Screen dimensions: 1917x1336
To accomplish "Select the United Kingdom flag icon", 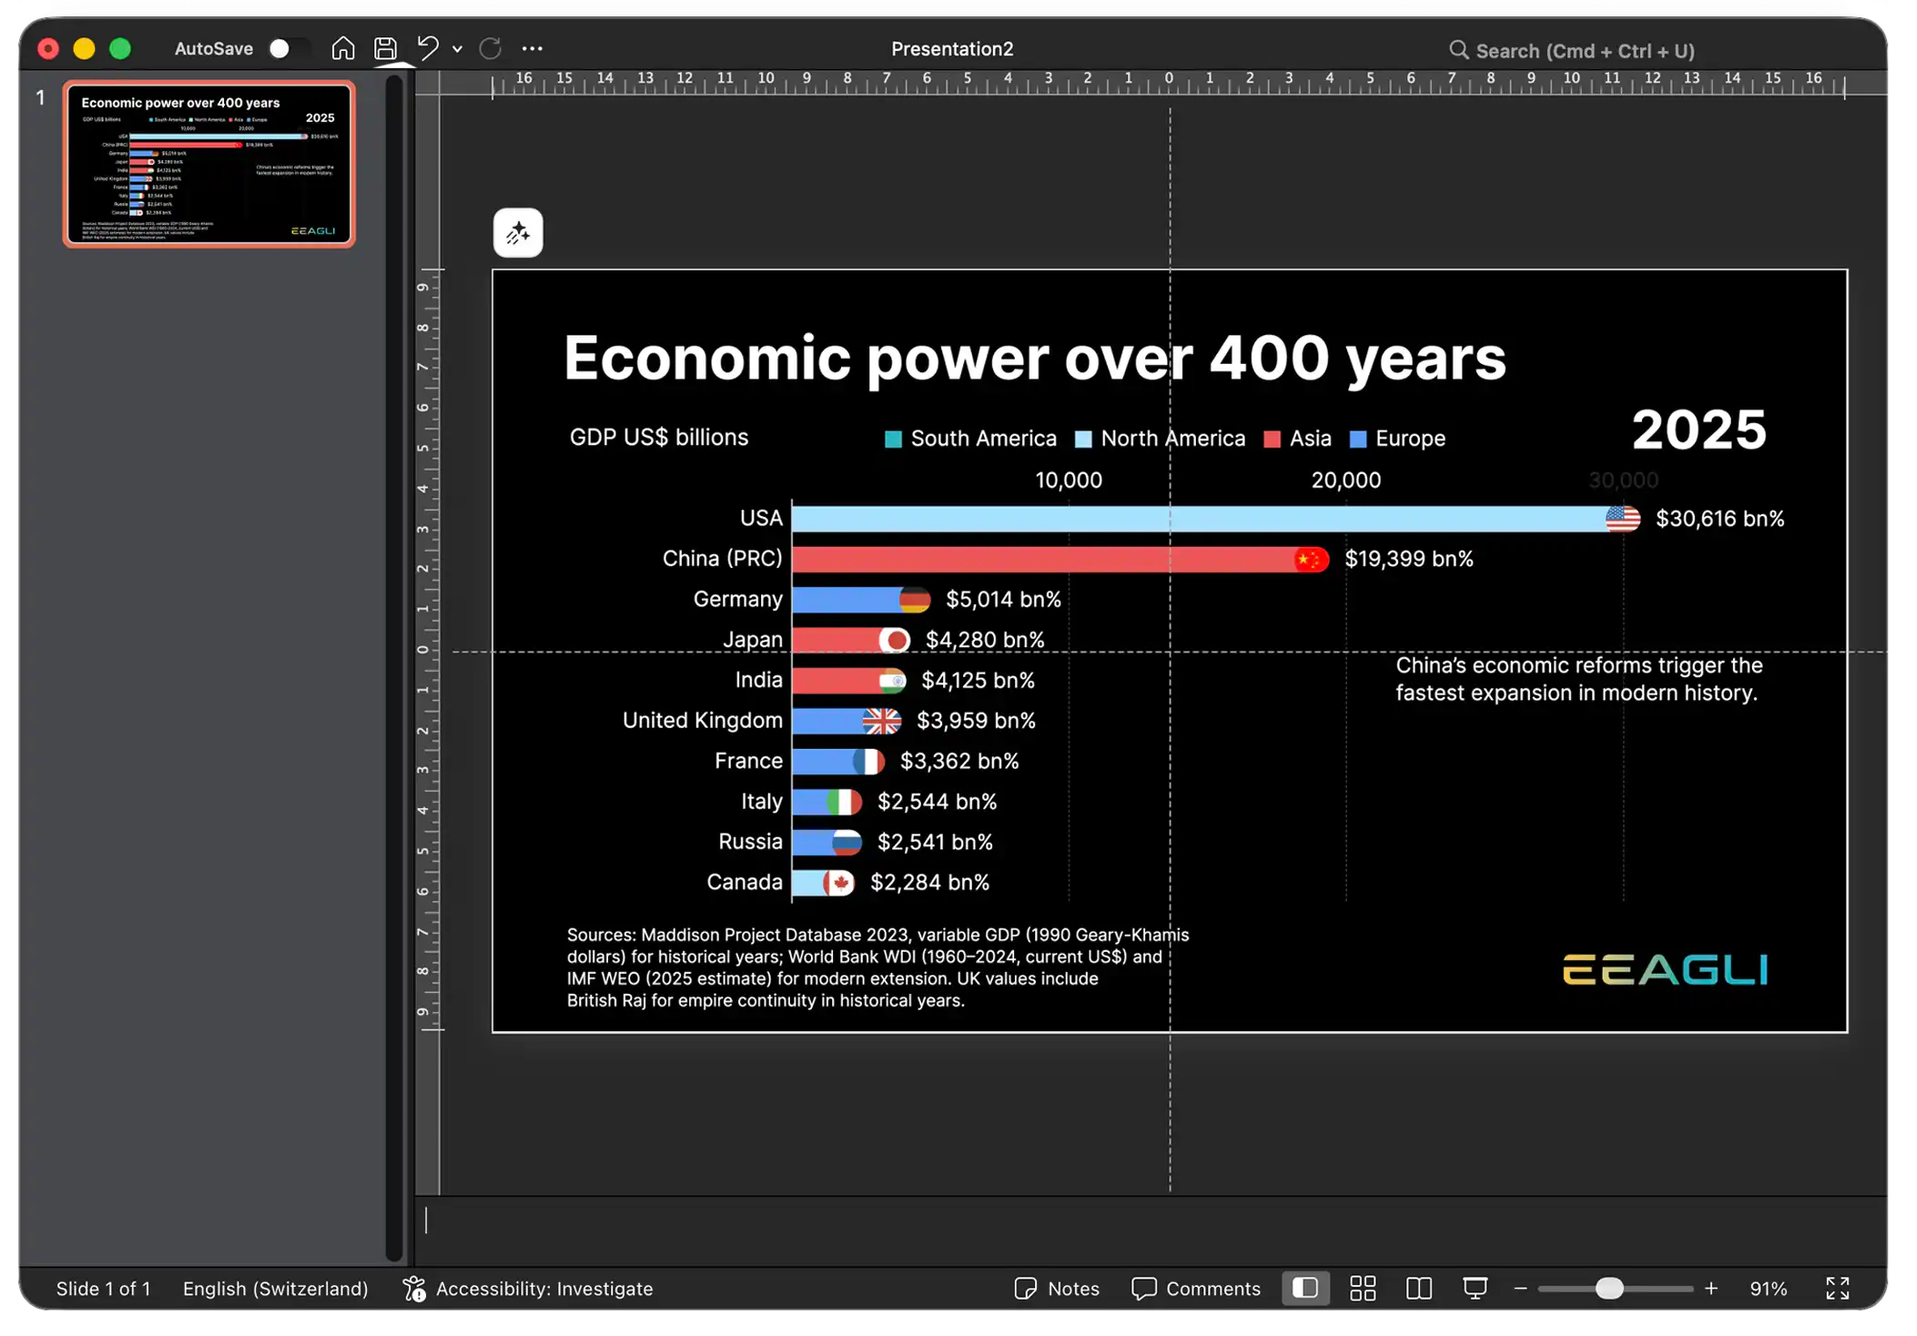I will tap(882, 721).
